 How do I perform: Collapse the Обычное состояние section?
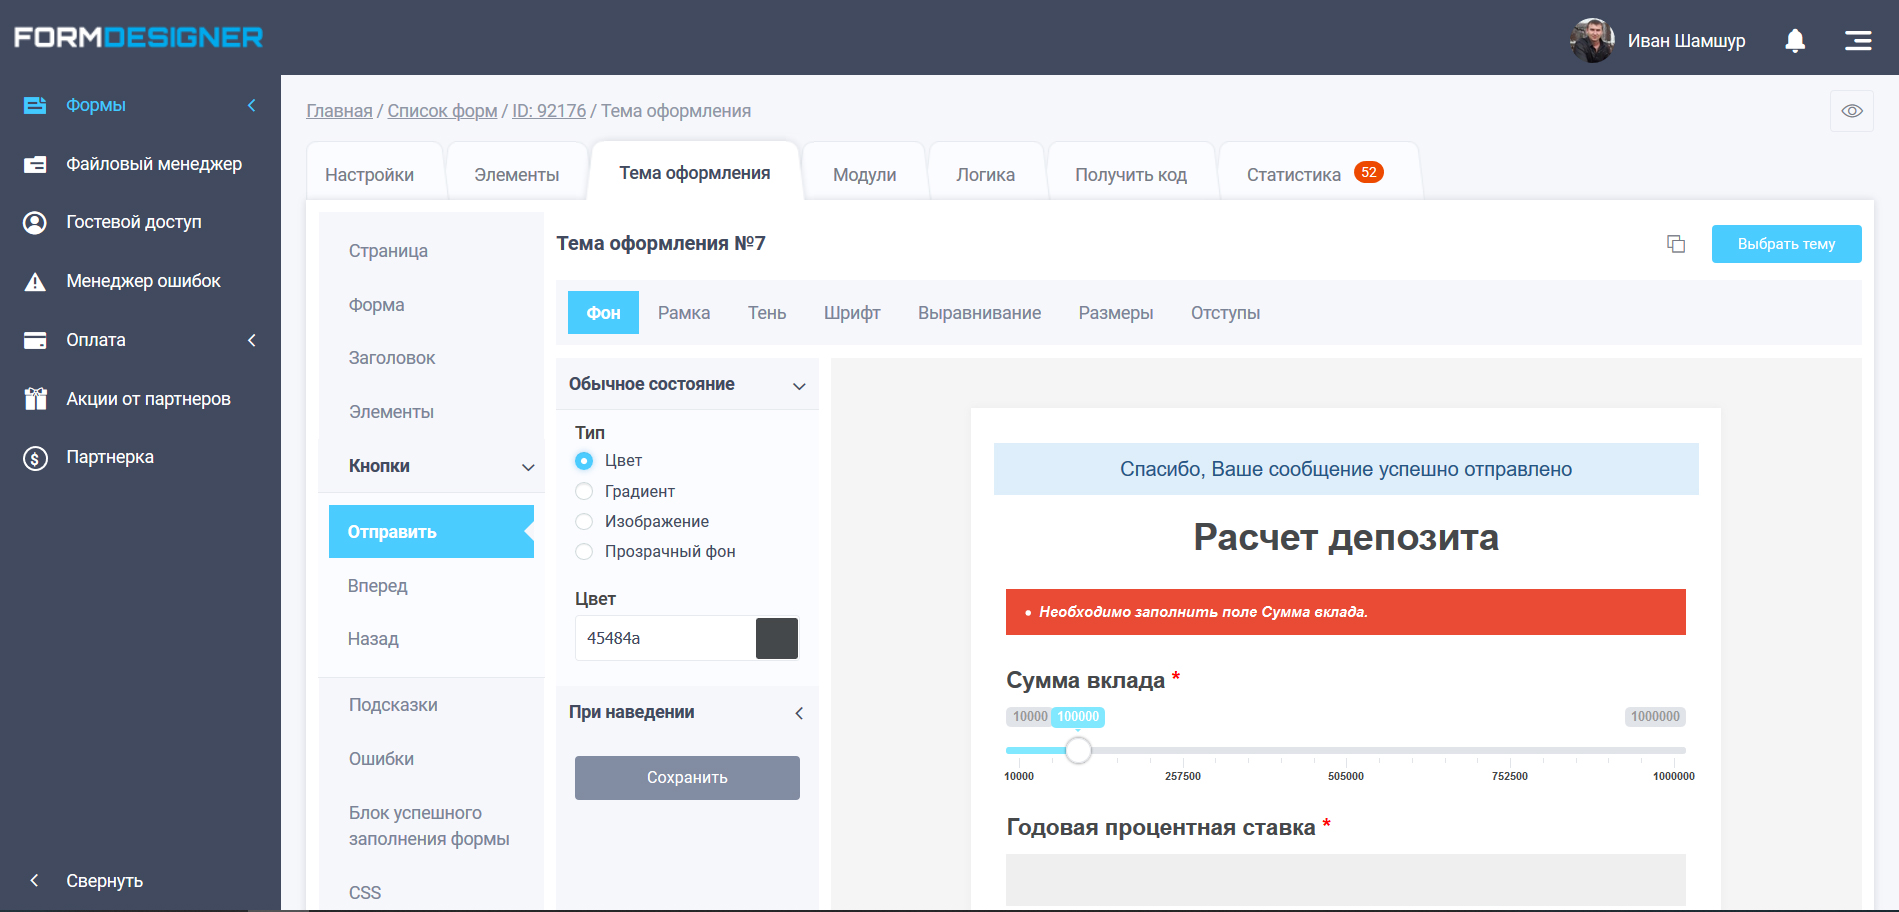[798, 384]
